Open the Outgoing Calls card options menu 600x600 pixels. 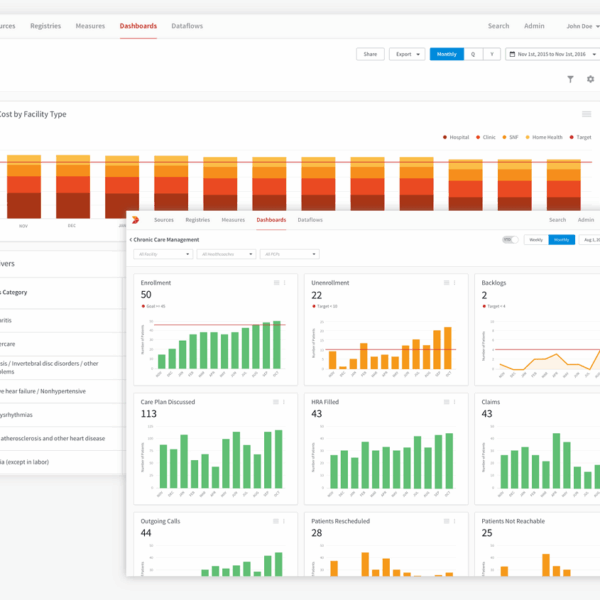pyautogui.click(x=285, y=521)
